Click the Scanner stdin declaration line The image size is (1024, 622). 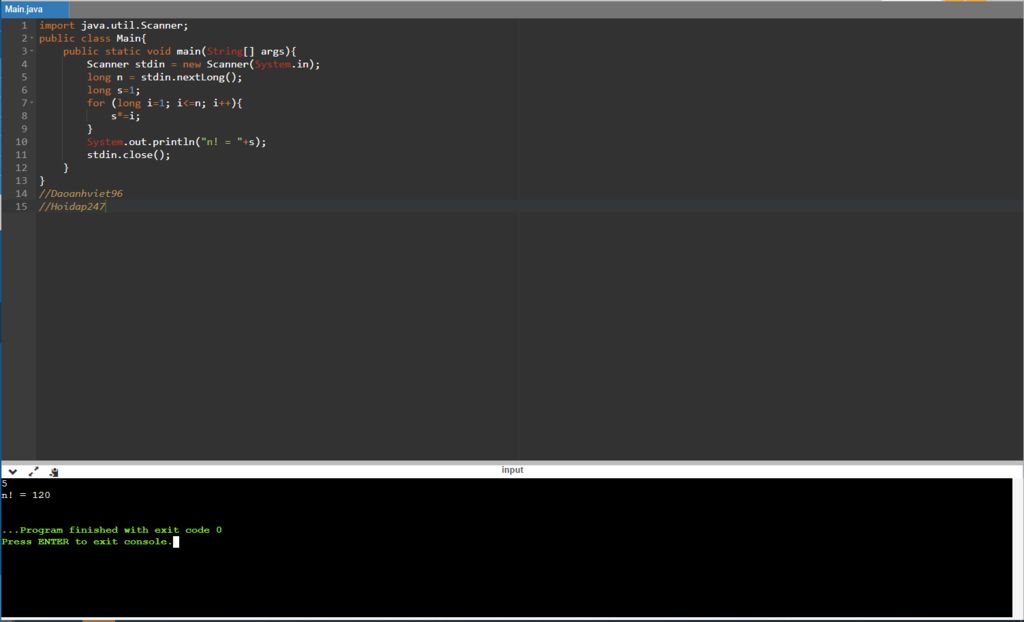(204, 64)
